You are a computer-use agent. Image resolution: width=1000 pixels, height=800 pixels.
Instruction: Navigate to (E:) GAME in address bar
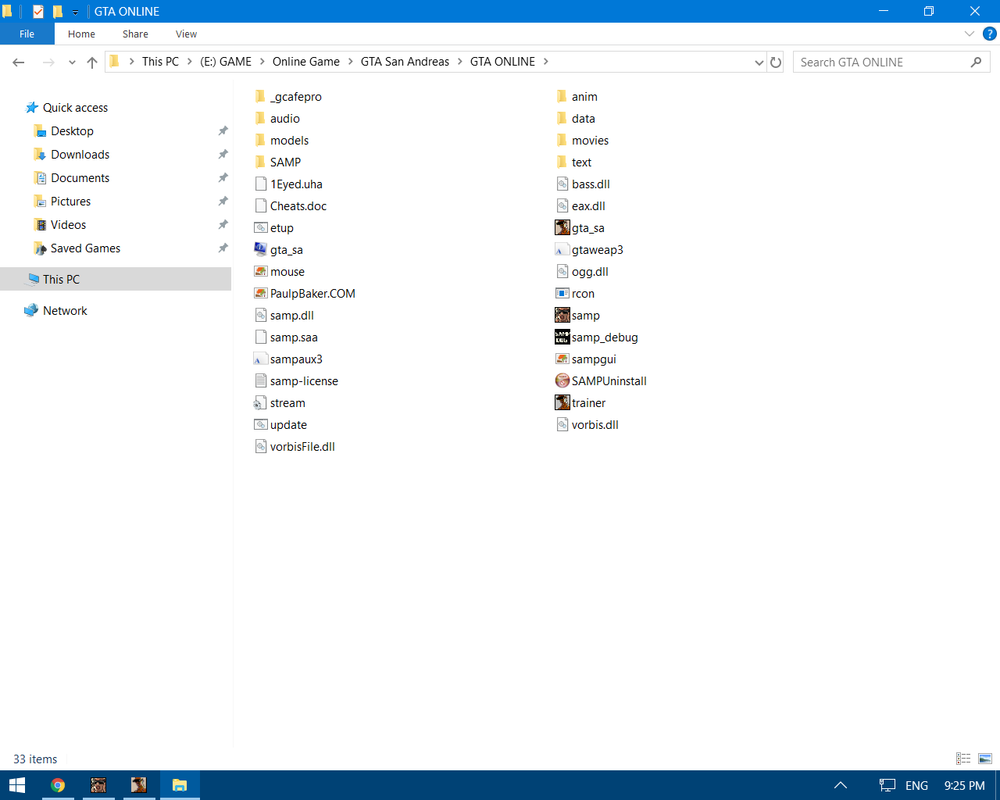226,61
